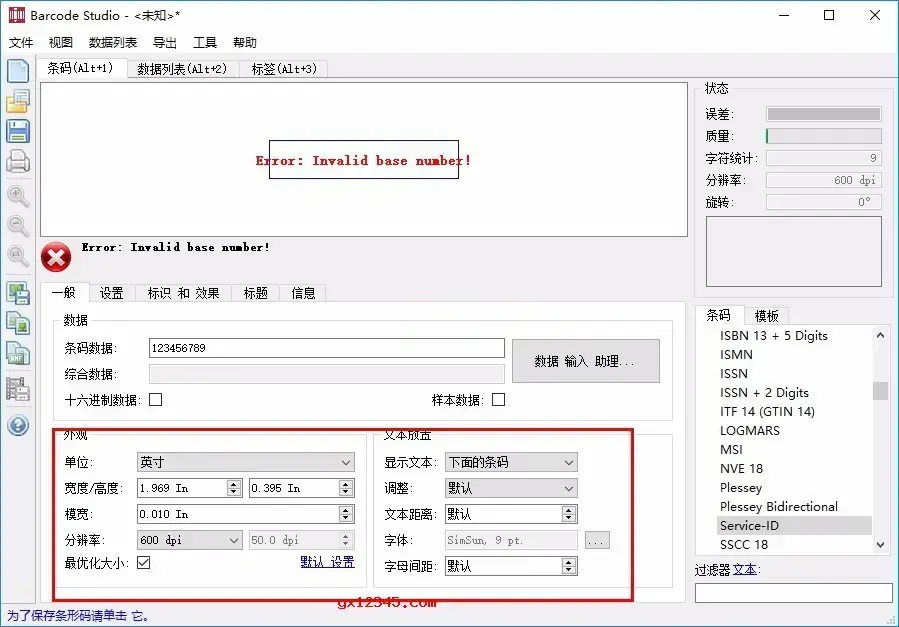Open the 工具 menu
The image size is (899, 627).
(205, 42)
